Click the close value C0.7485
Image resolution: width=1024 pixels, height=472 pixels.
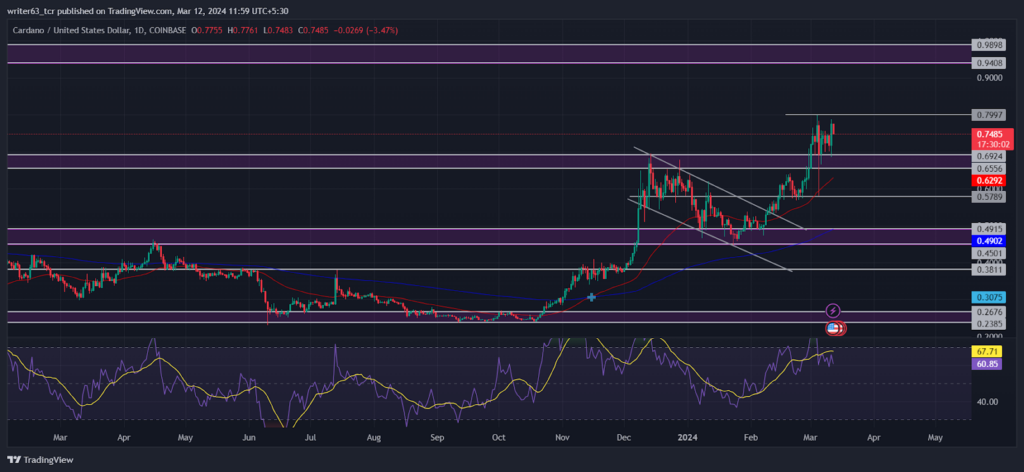[x=312, y=31]
